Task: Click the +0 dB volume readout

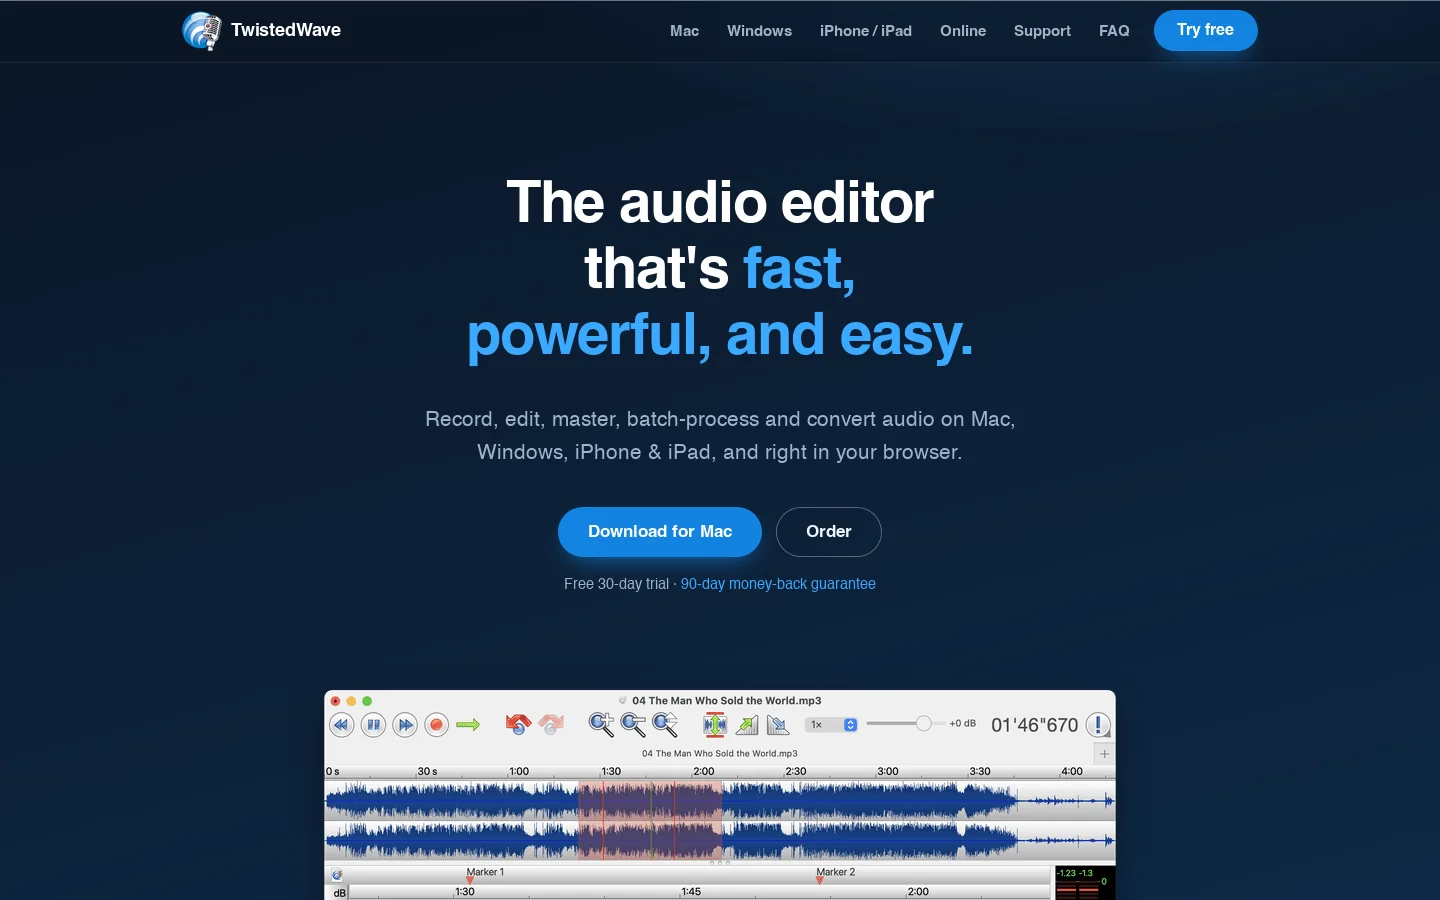Action: 963,723
